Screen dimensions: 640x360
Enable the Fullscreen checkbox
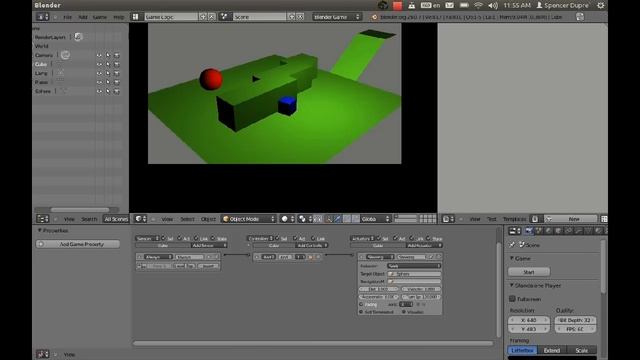(x=512, y=299)
